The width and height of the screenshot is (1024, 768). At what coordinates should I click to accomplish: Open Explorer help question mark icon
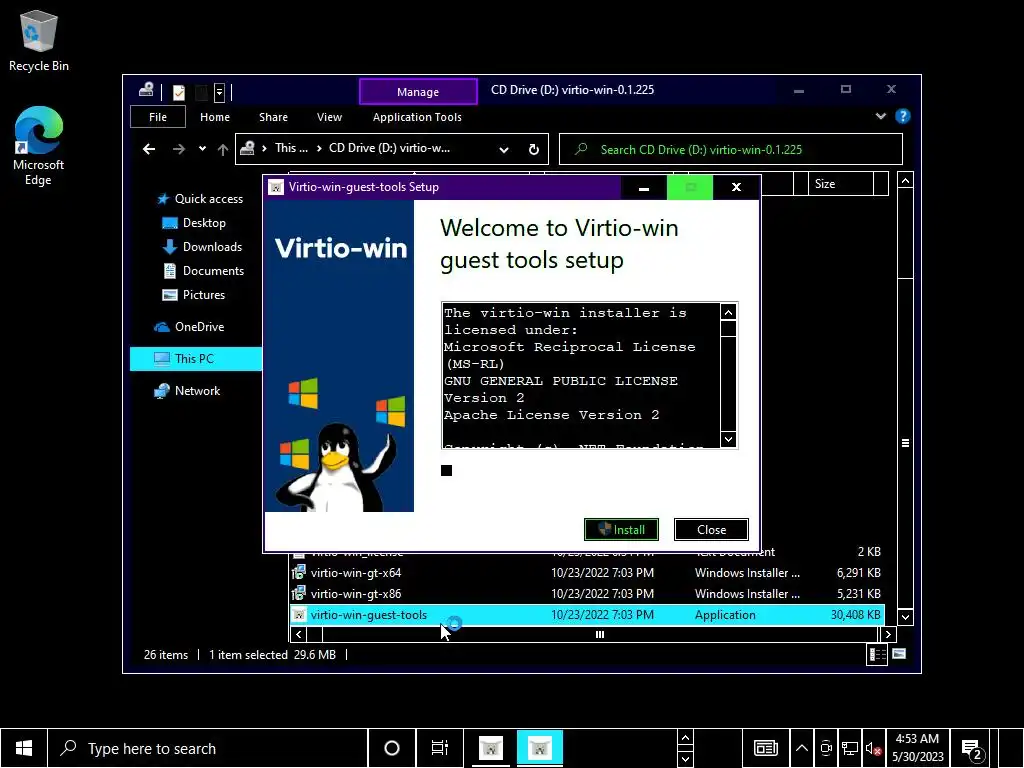click(903, 116)
